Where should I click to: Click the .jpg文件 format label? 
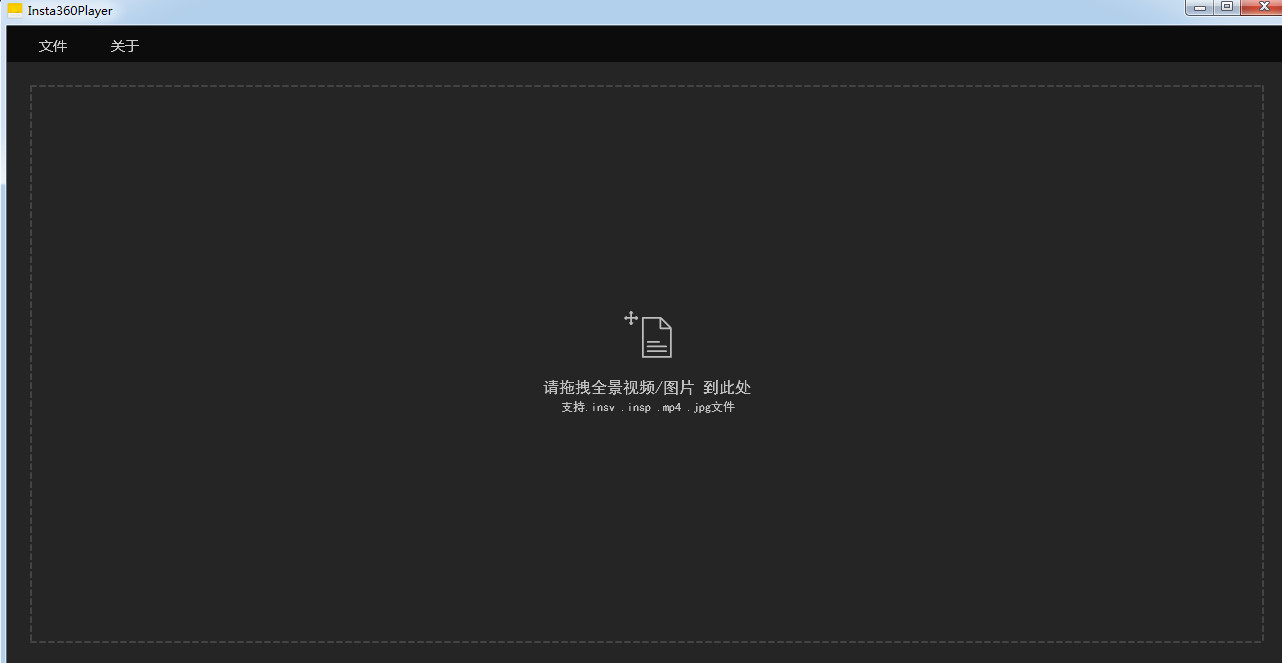715,407
